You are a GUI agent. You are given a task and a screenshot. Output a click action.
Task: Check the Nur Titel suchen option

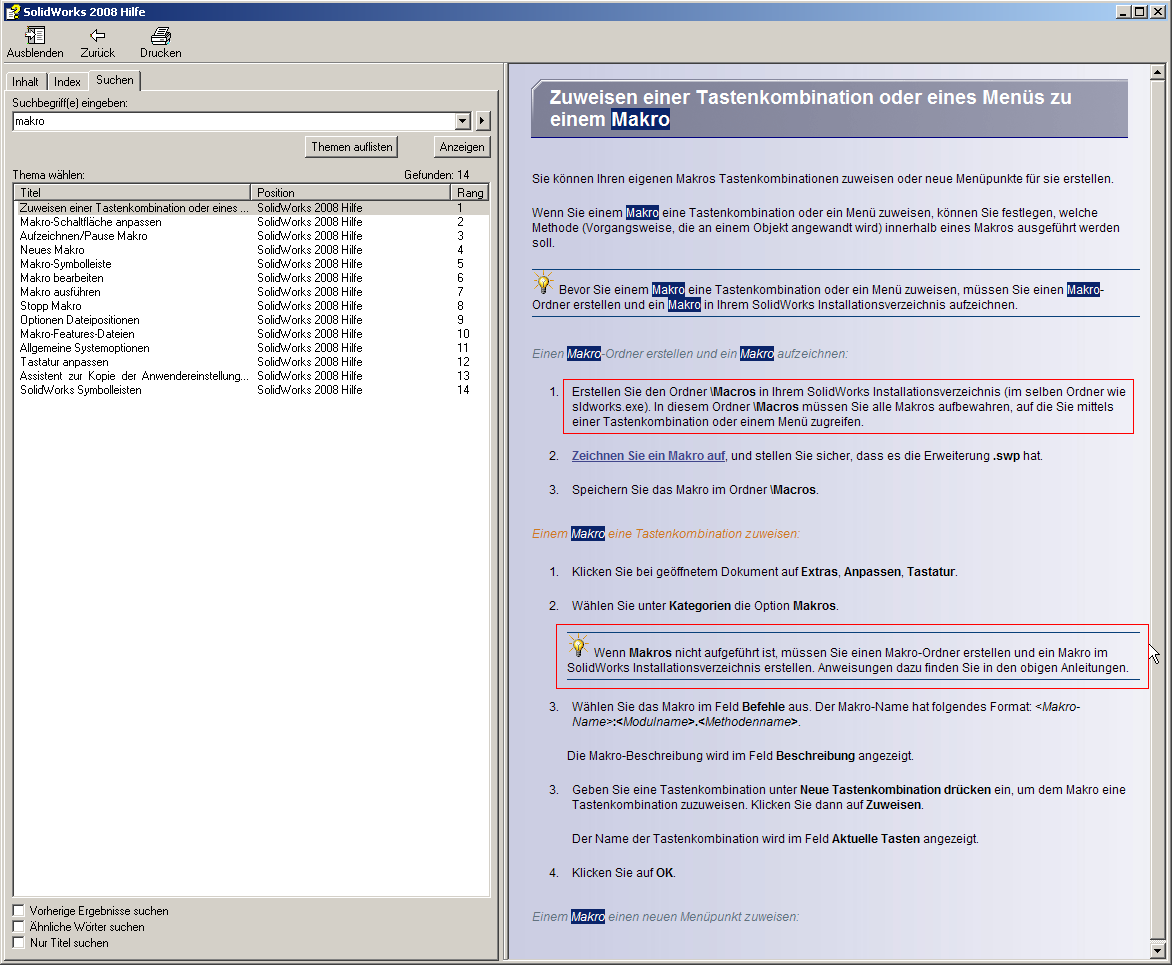pyautogui.click(x=19, y=943)
